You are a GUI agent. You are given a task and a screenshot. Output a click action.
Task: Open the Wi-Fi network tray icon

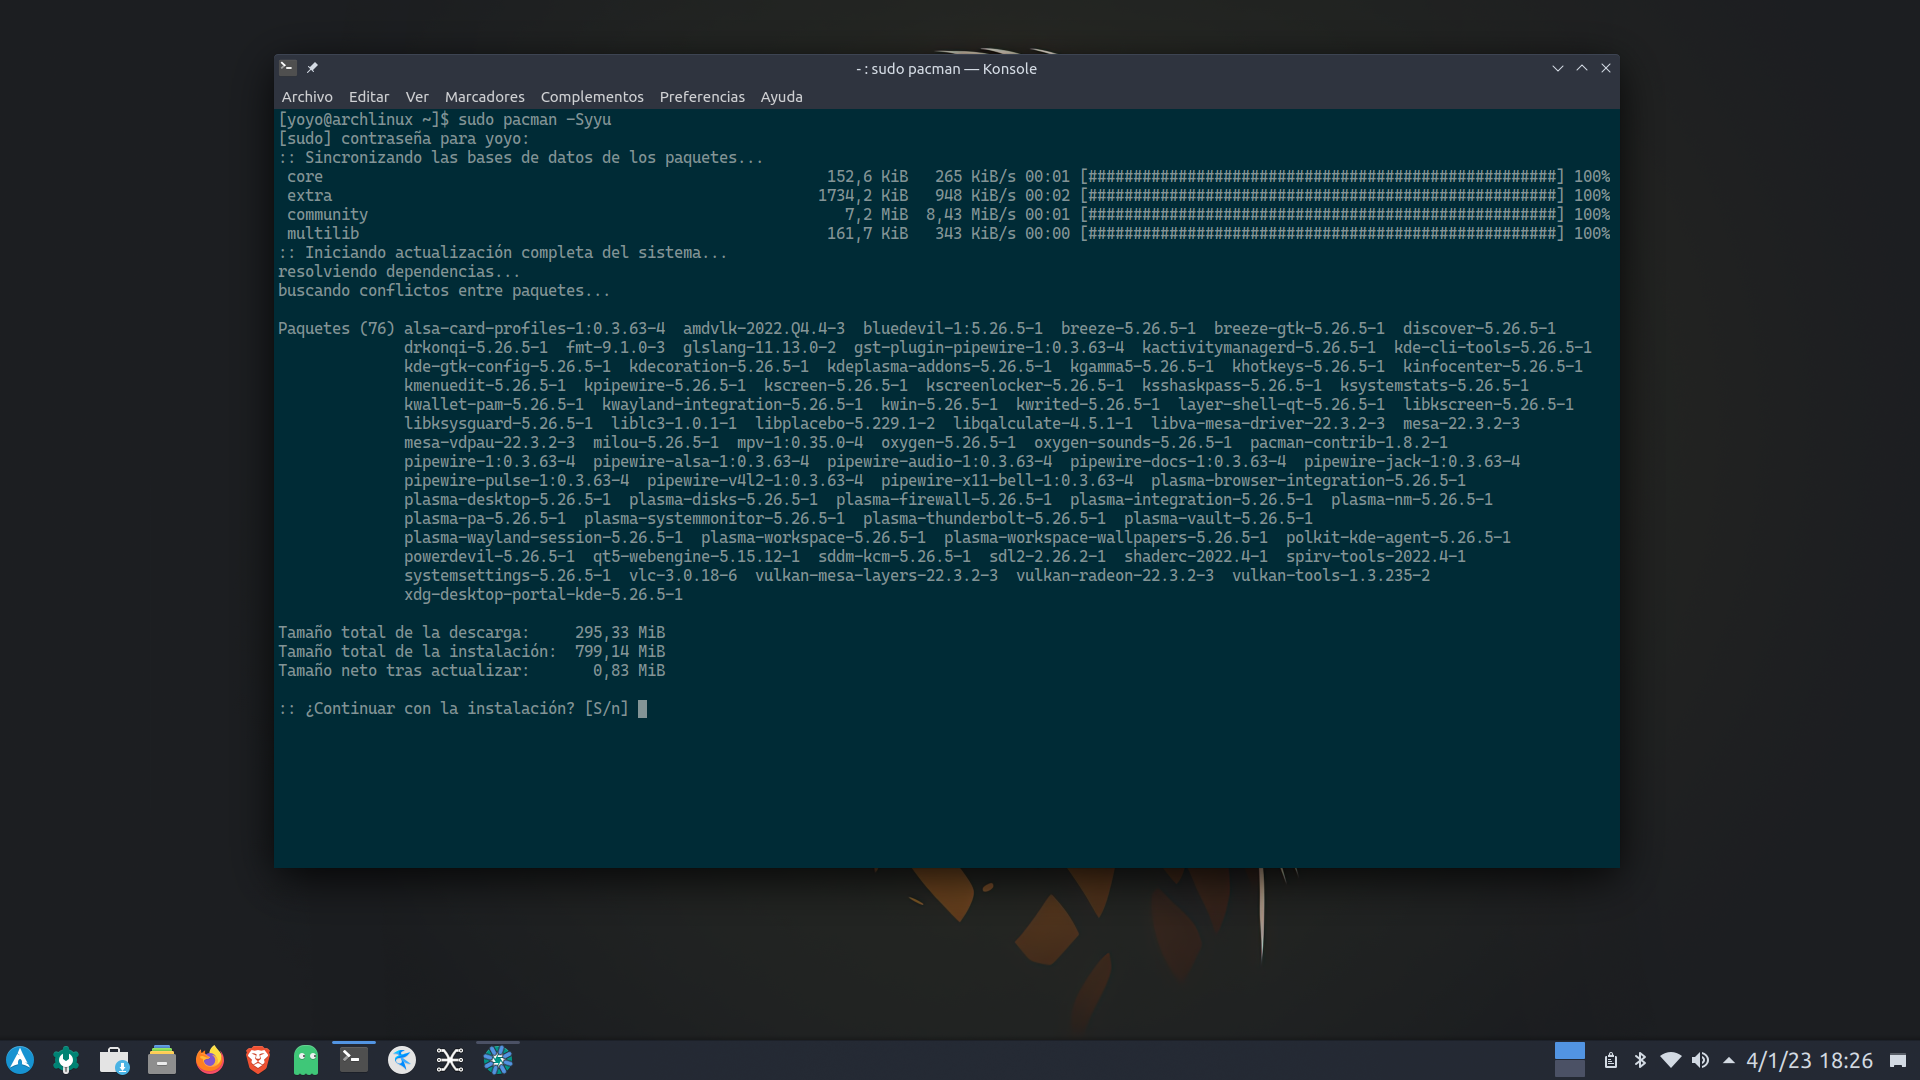(1670, 1060)
